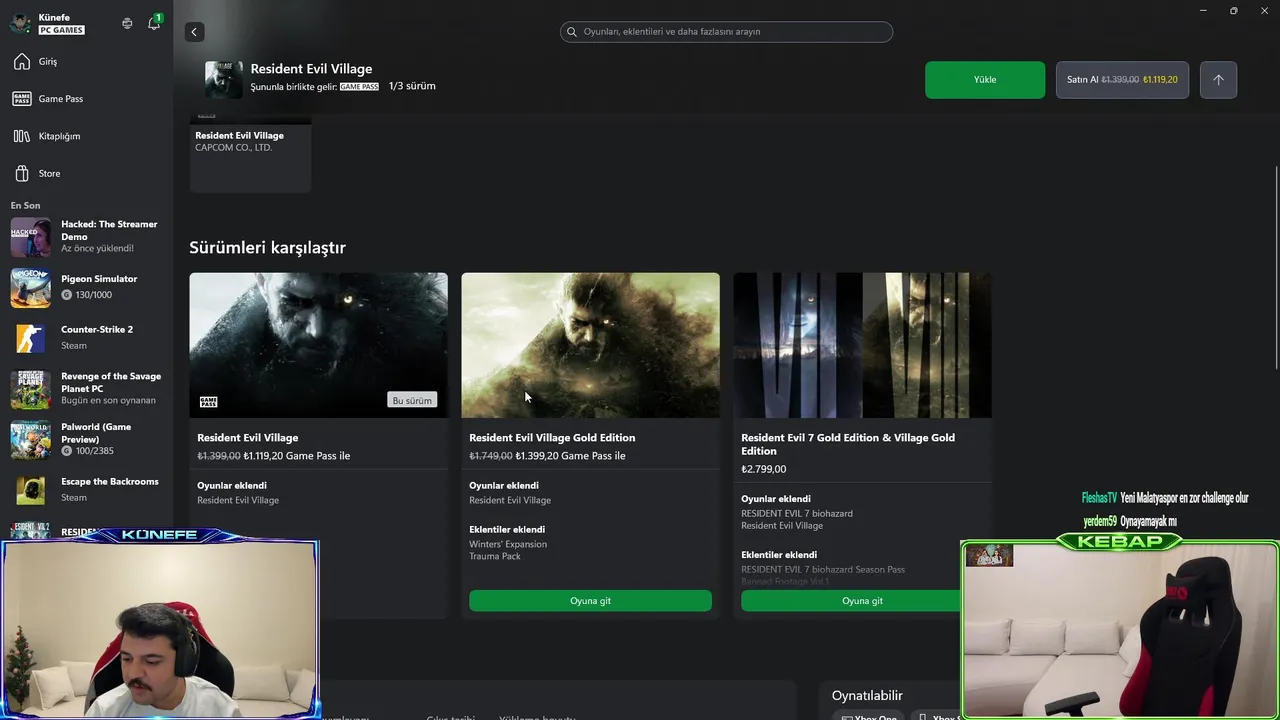The width and height of the screenshot is (1280, 720).
Task: Click the CAPCOM CO., LTD. publisher card
Action: [x=250, y=155]
